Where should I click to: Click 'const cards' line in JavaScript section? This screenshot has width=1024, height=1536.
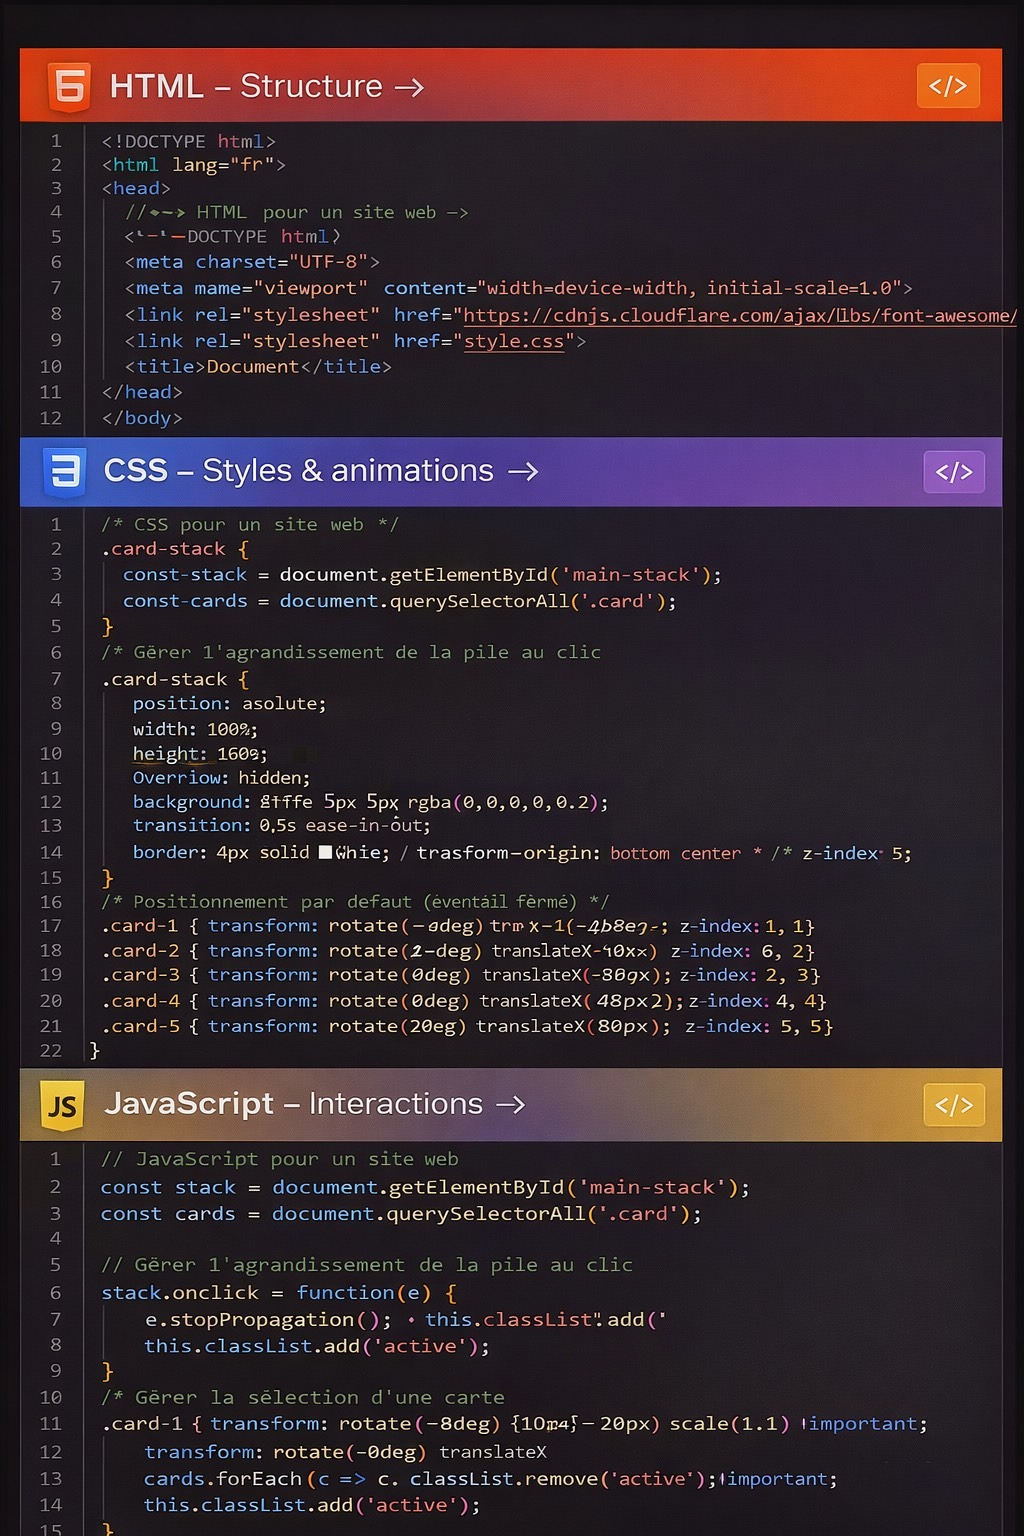(401, 1214)
